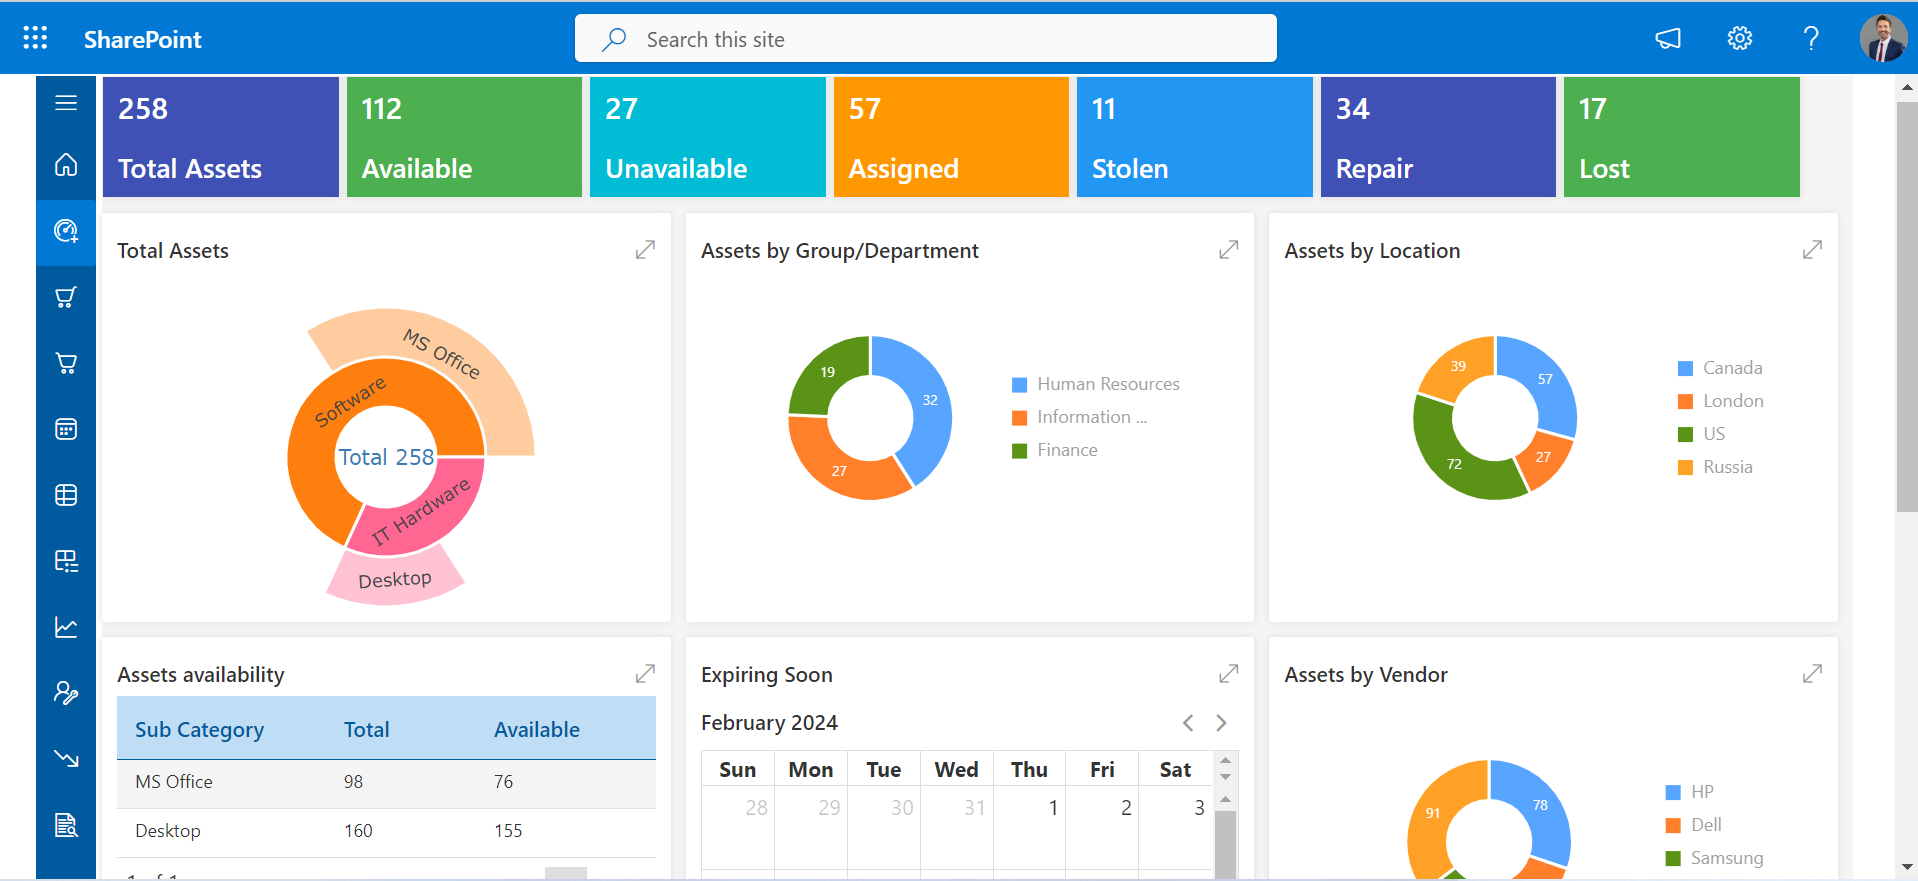The width and height of the screenshot is (1918, 881).
Task: Click the page vertical scrollbar thumb
Action: [1907, 306]
